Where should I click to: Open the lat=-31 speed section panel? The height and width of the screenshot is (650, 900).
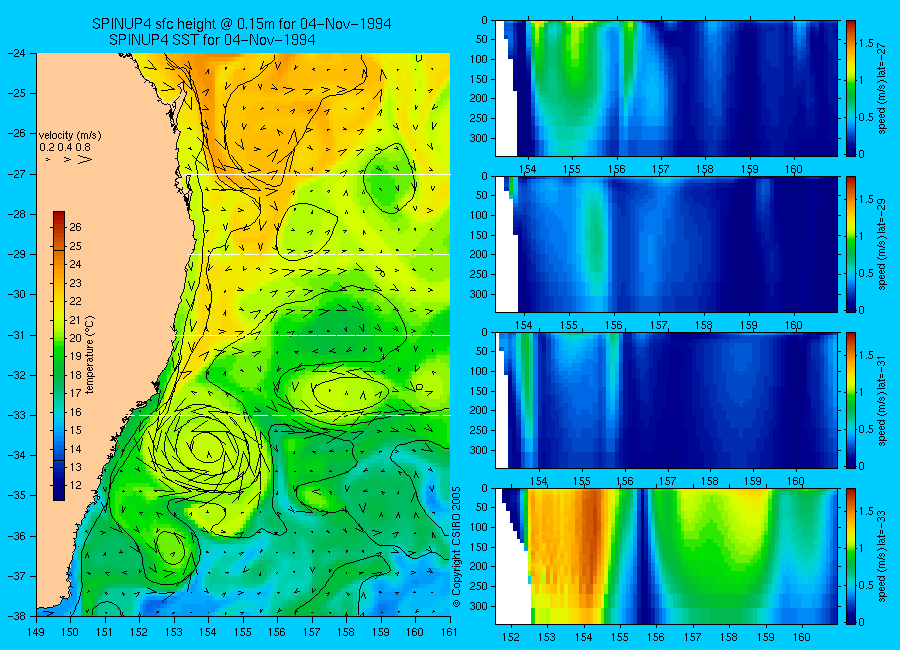(666, 400)
